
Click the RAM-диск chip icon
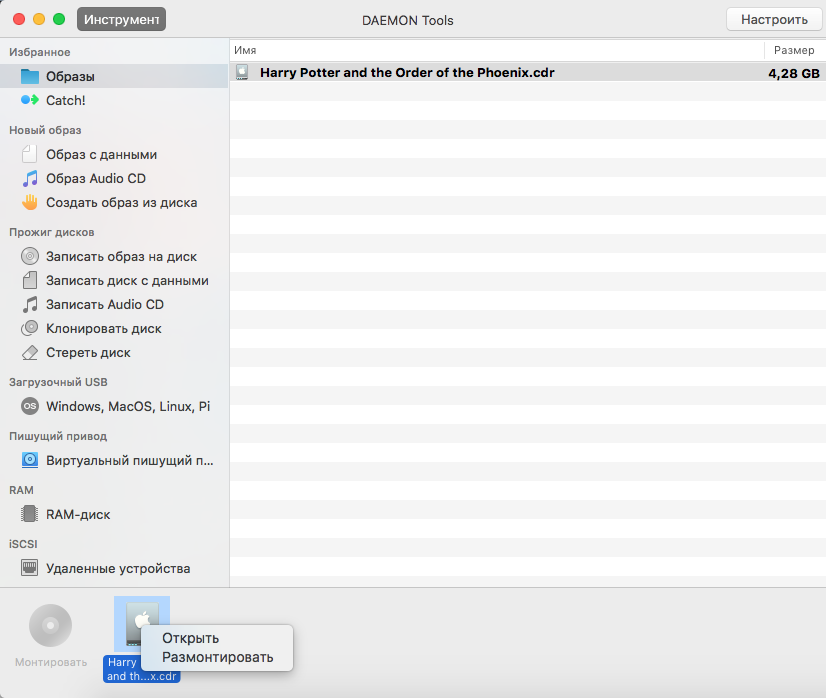click(x=30, y=514)
